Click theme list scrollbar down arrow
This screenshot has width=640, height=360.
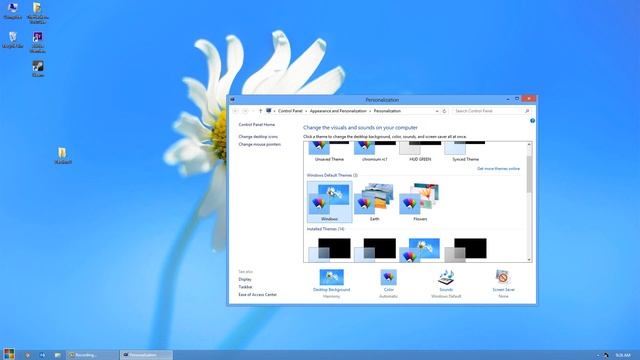point(529,259)
